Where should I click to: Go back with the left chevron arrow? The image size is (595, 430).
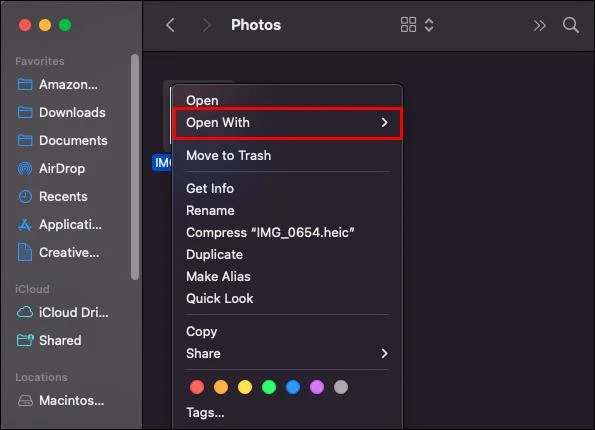click(x=170, y=25)
